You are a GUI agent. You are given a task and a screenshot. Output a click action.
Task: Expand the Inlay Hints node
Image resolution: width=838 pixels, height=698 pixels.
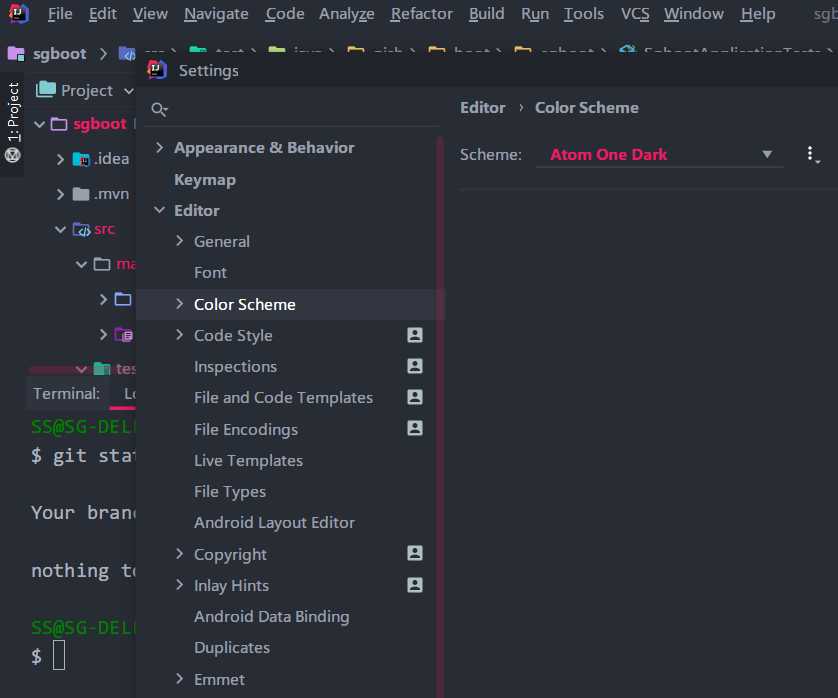point(180,585)
